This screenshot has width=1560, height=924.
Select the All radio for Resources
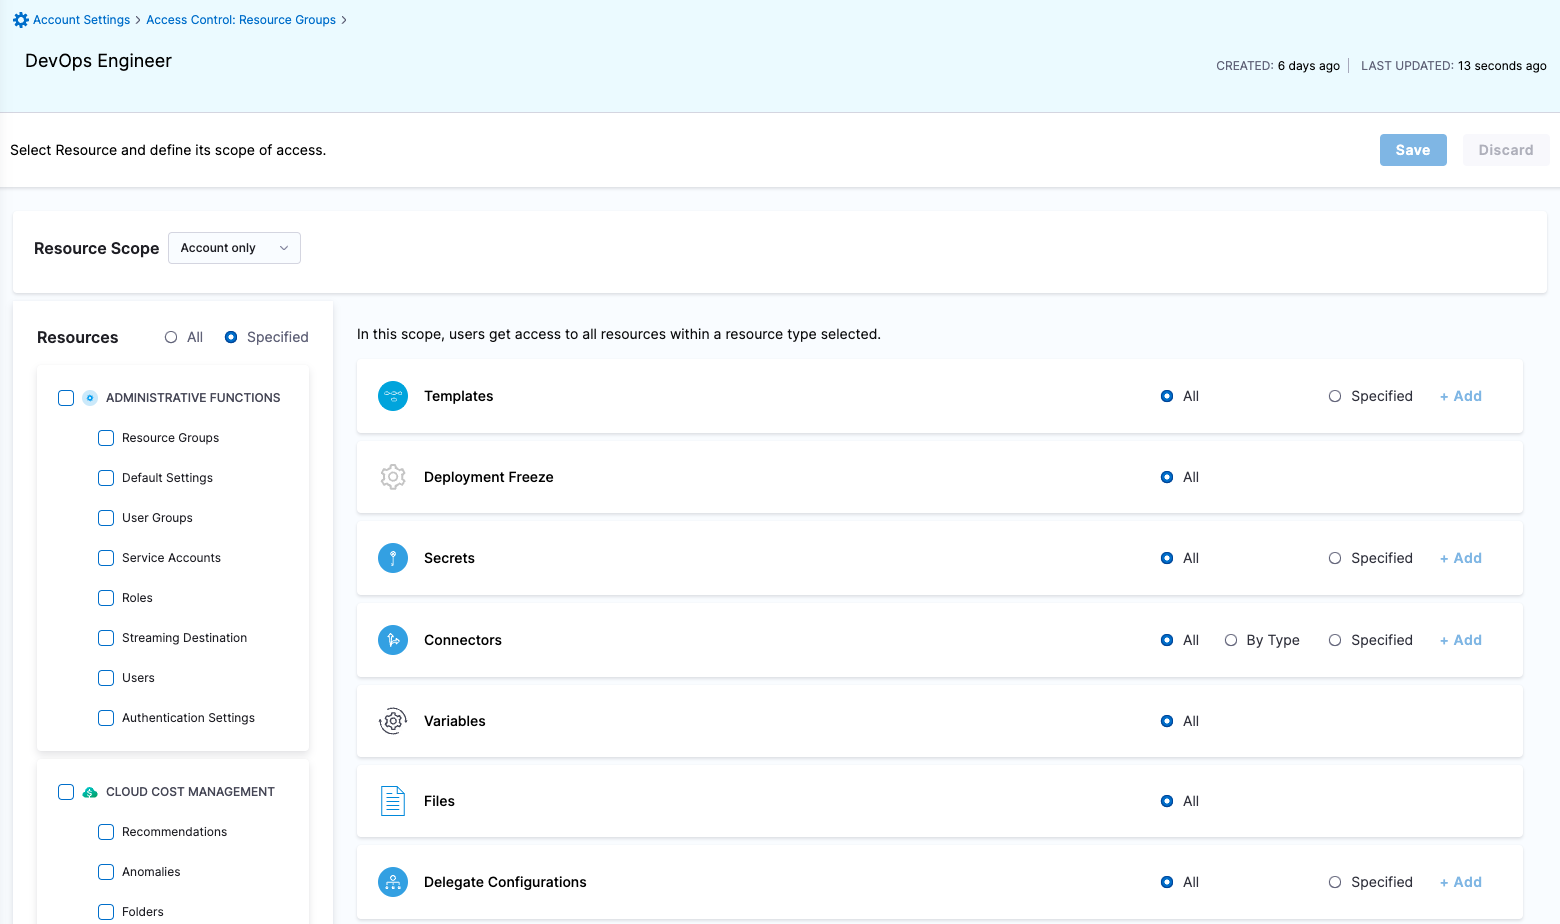tap(170, 337)
